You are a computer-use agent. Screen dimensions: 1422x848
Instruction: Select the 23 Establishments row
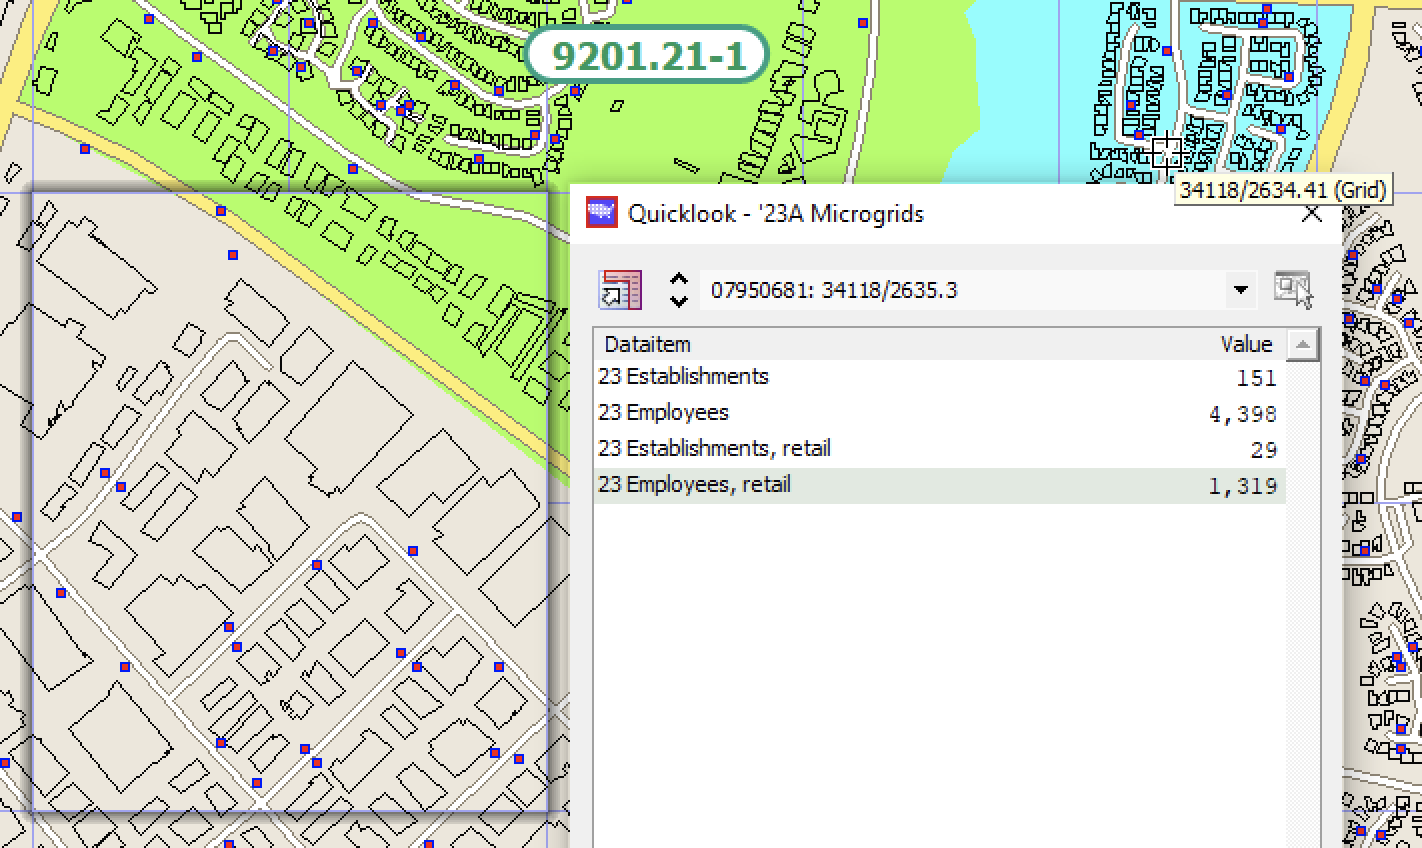pos(938,377)
